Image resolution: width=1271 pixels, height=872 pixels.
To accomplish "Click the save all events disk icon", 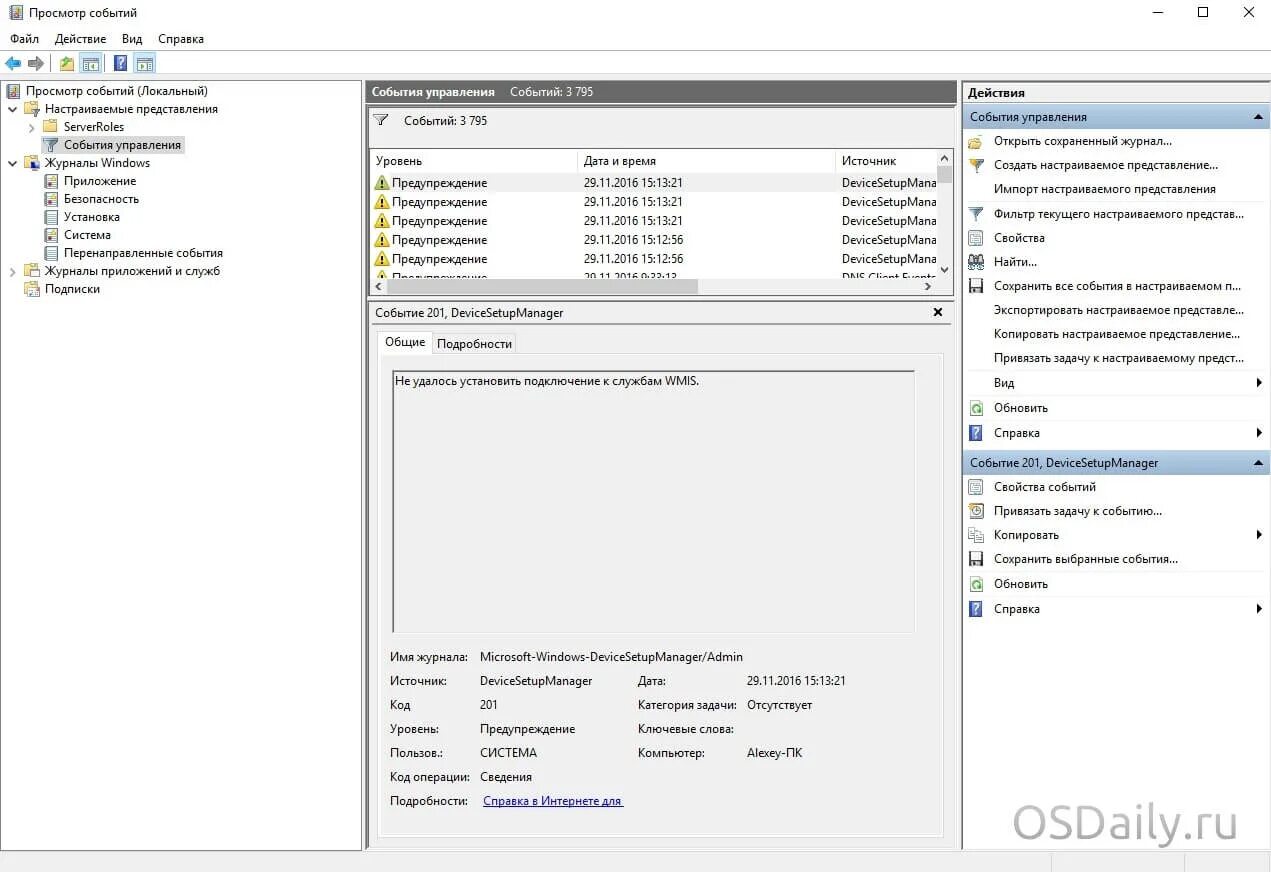I will point(976,286).
